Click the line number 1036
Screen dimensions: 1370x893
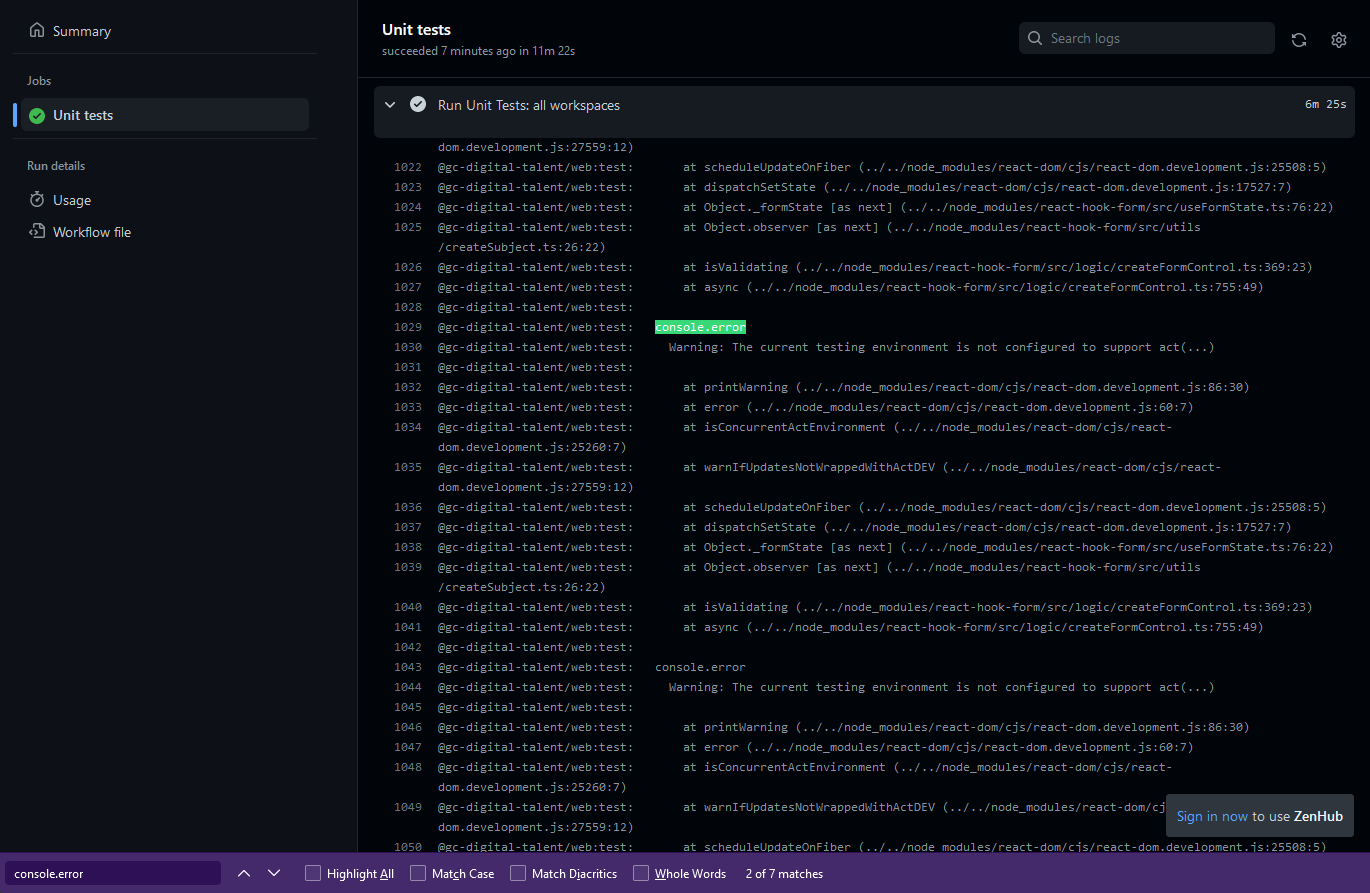pos(407,507)
